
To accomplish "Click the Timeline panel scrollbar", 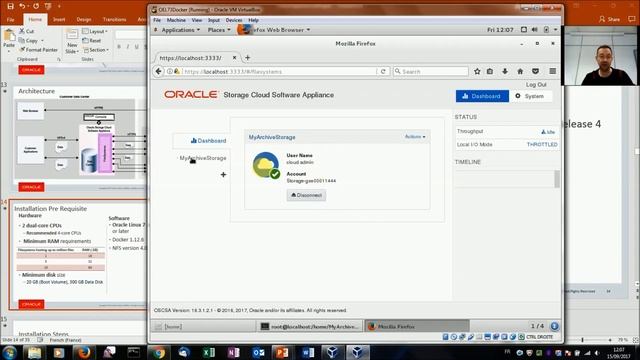I will pos(557,179).
